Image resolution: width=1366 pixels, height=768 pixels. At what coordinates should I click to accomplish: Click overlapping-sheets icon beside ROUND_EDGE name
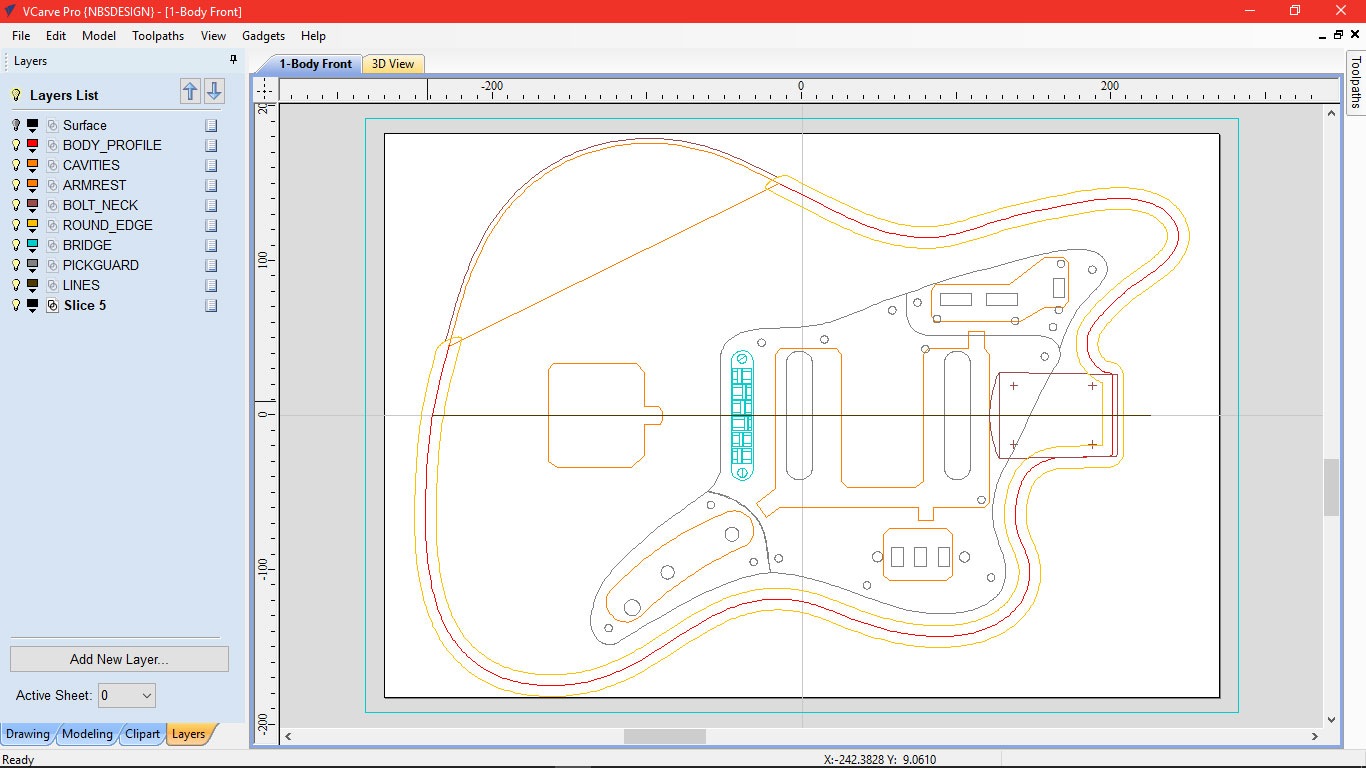[x=52, y=226]
